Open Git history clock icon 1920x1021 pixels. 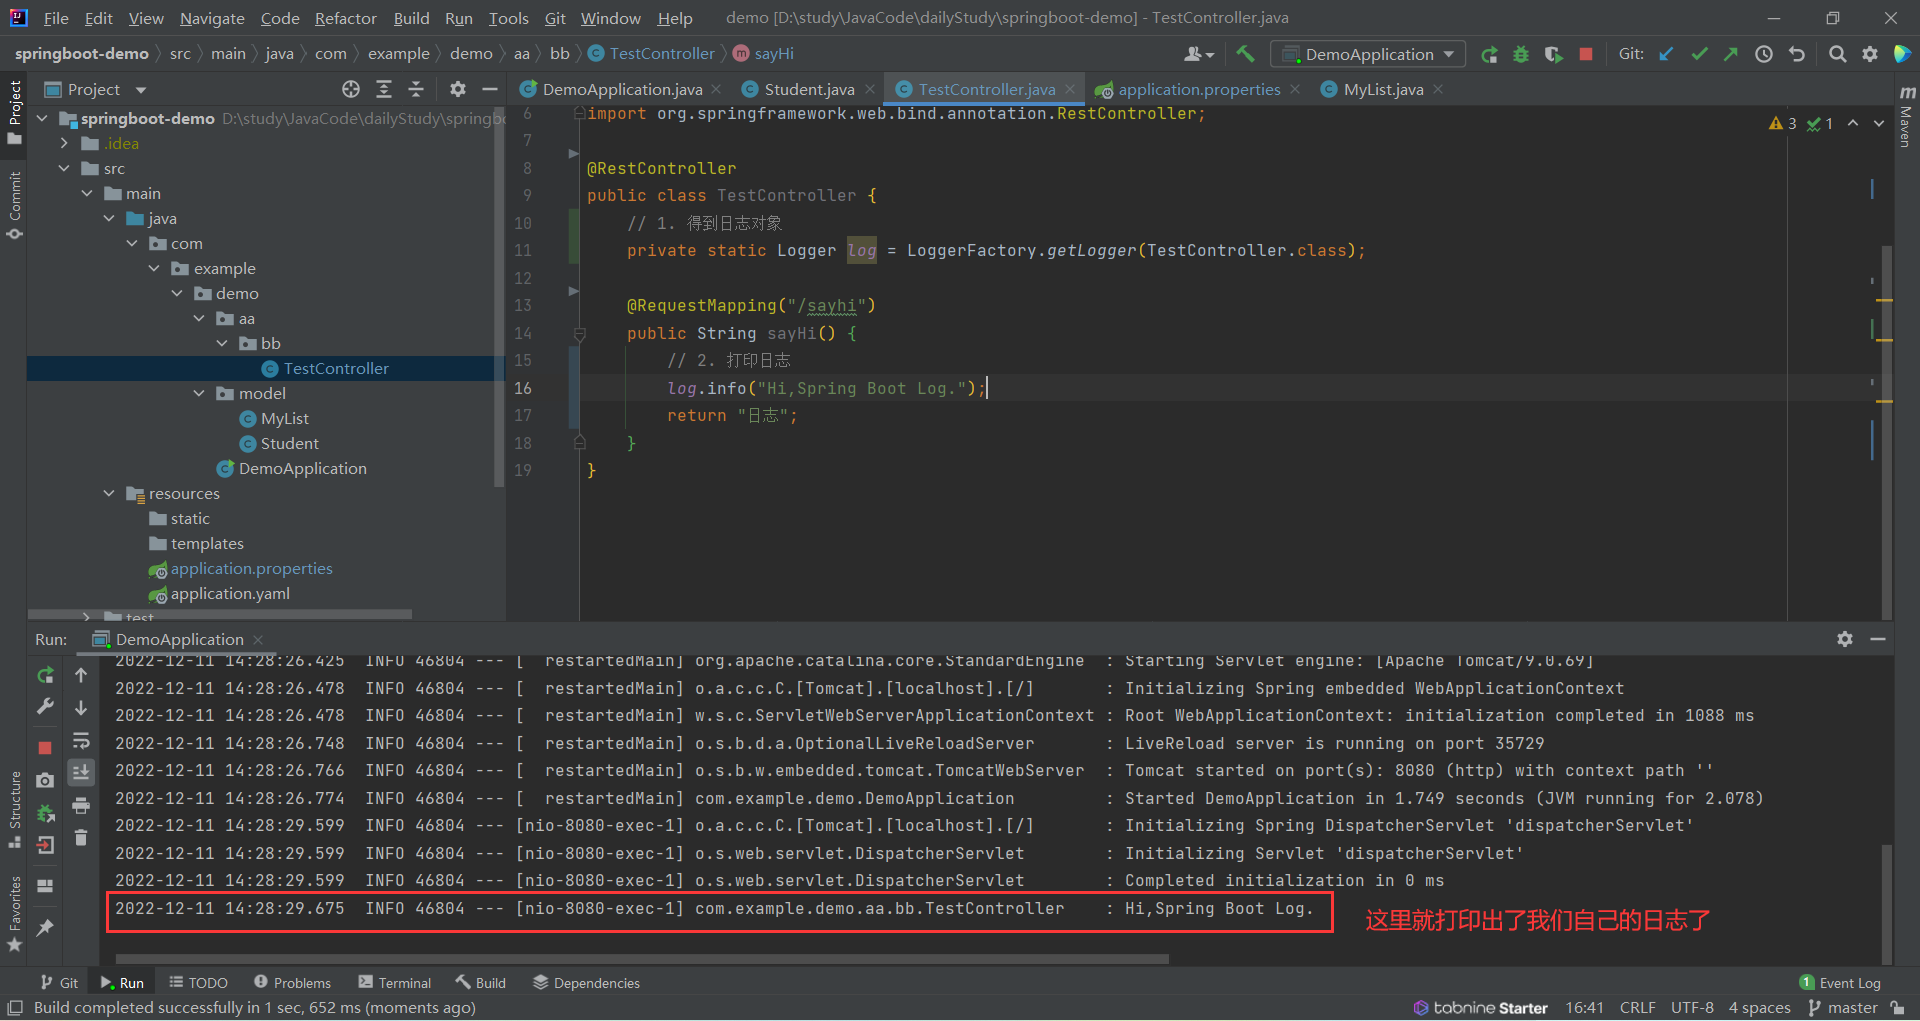1764,54
